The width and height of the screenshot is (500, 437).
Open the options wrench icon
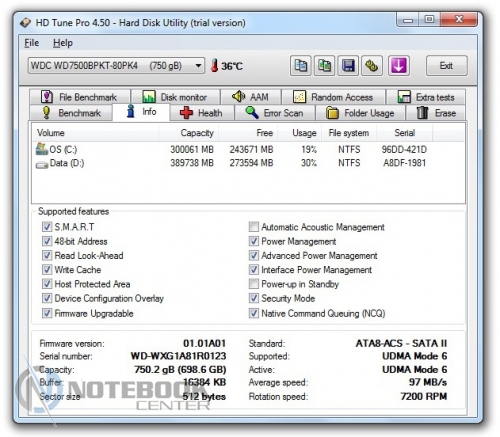coord(372,66)
